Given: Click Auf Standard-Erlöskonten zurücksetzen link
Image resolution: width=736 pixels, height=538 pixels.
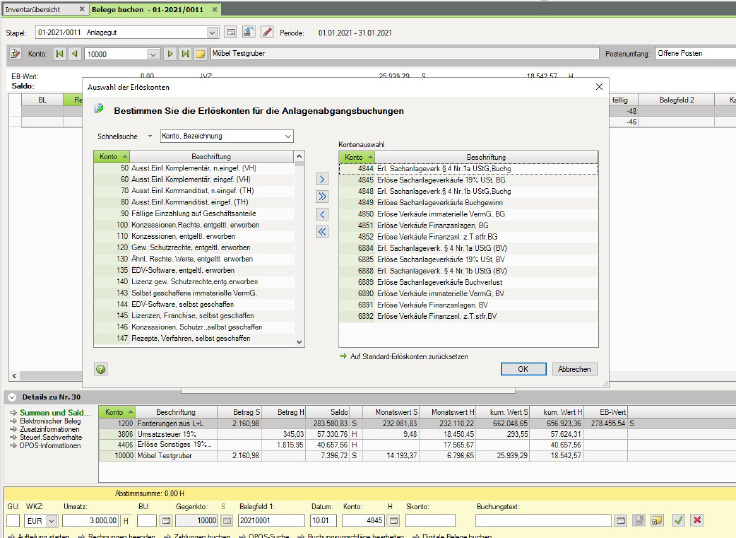Looking at the screenshot, I should point(409,356).
